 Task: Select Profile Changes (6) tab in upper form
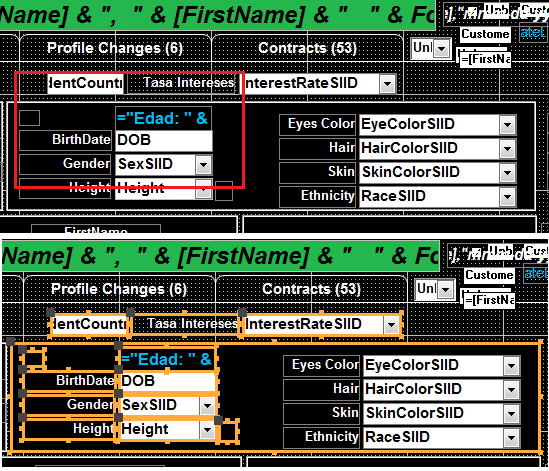tap(115, 48)
